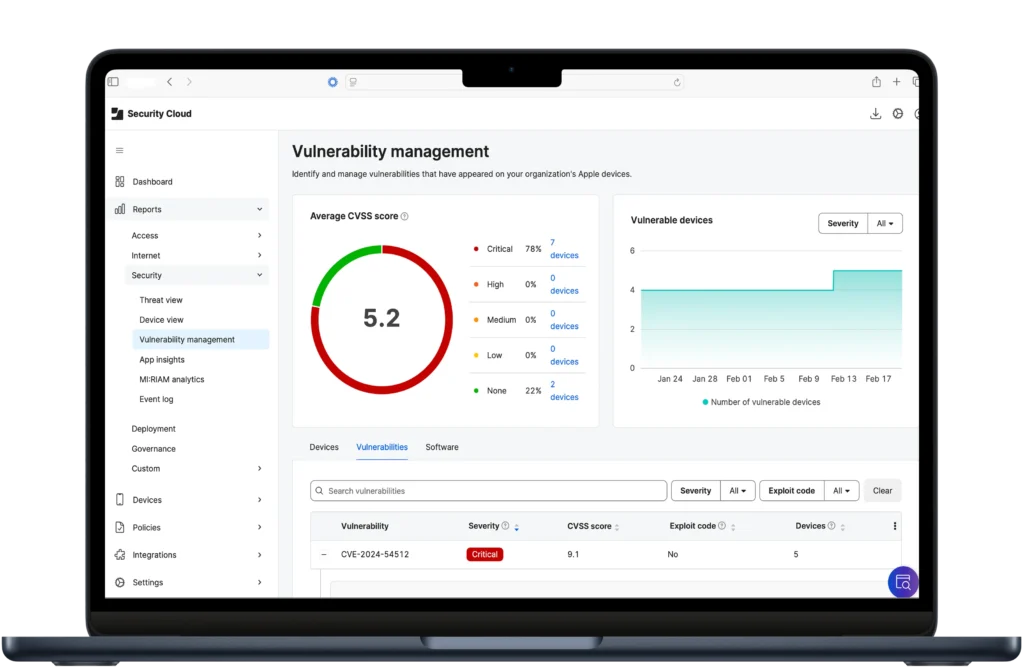
Task: Expand the Internet submenu chevron
Action: [x=259, y=255]
